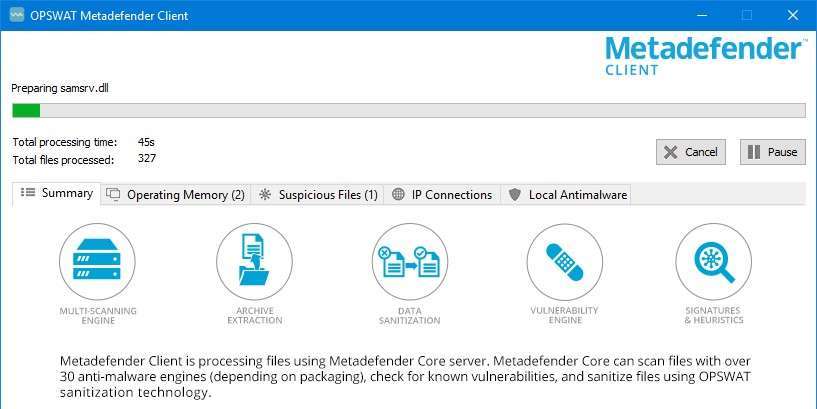Cancel the running scan
817x409 pixels.
click(691, 152)
